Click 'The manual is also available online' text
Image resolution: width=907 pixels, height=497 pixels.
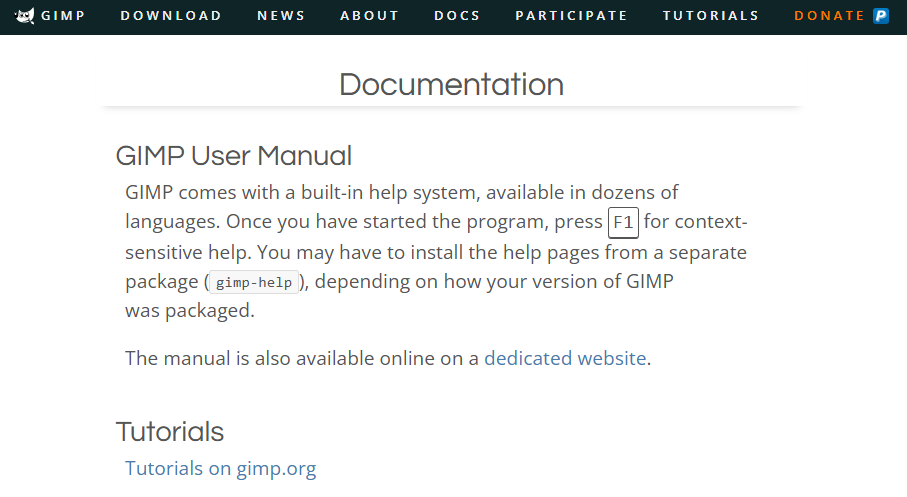pos(280,358)
